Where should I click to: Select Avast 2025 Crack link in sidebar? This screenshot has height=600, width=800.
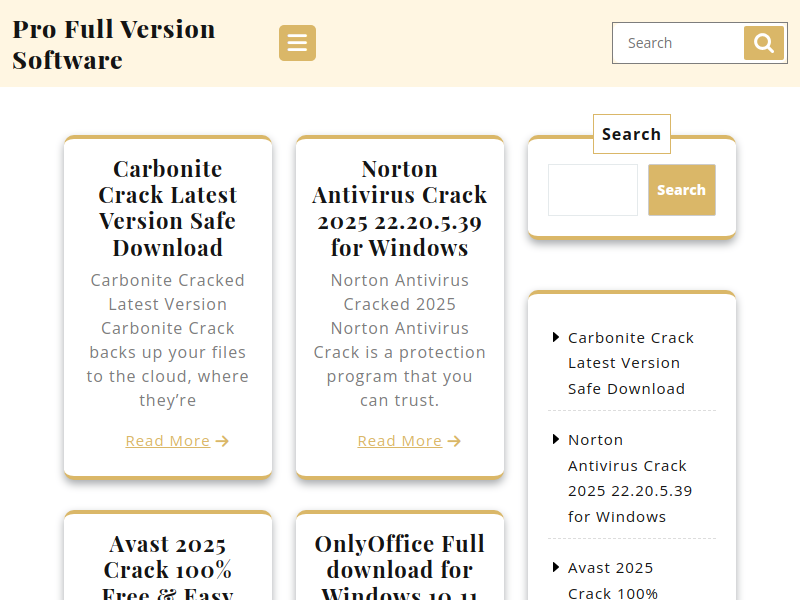(612, 580)
